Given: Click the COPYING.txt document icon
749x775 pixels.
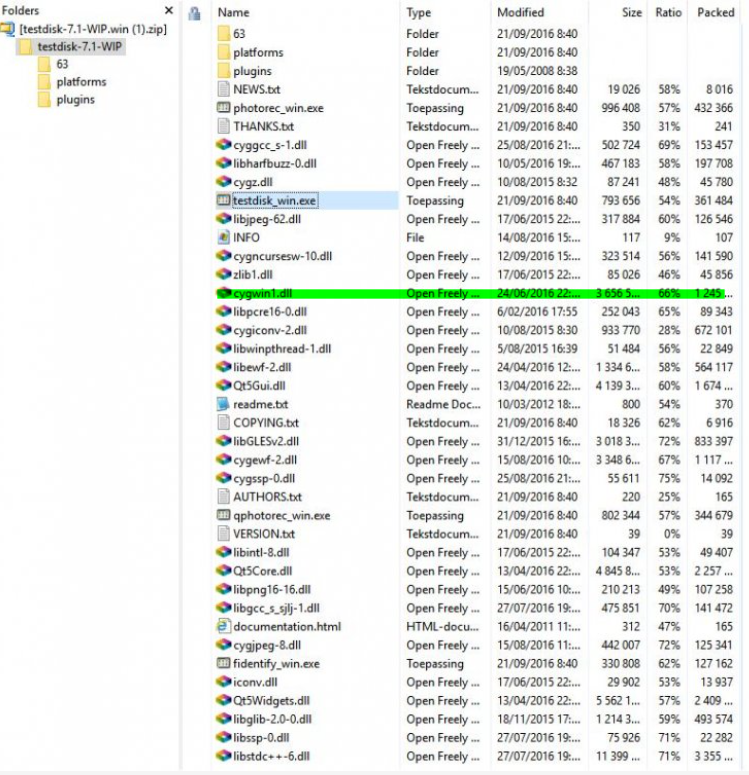Looking at the screenshot, I should pos(223,423).
